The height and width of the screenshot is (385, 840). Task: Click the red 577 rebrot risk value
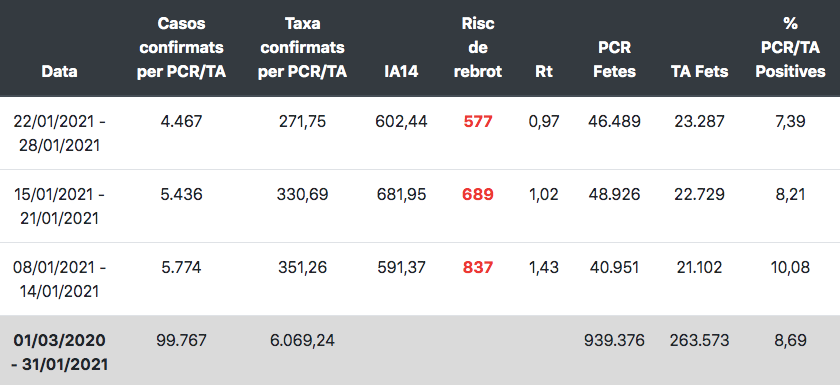477,122
